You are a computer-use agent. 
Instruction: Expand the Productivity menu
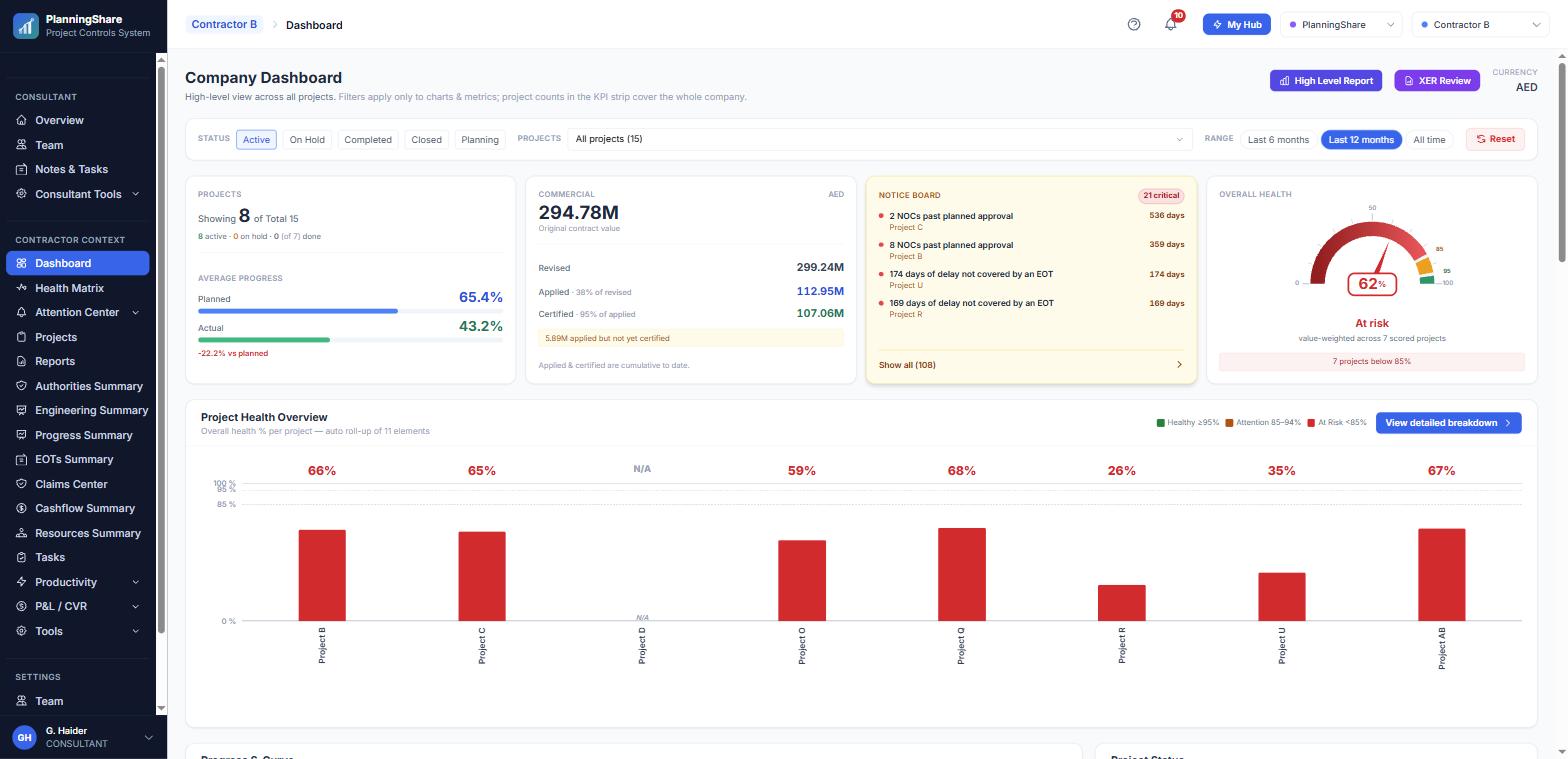click(x=77, y=582)
